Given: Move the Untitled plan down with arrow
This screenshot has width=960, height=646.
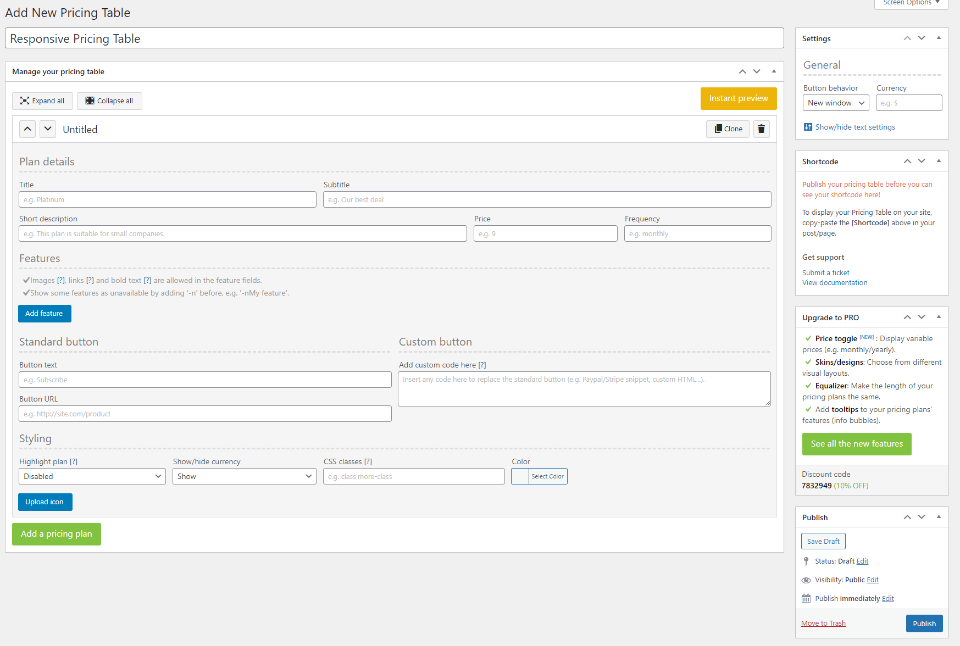Looking at the screenshot, I should point(47,129).
